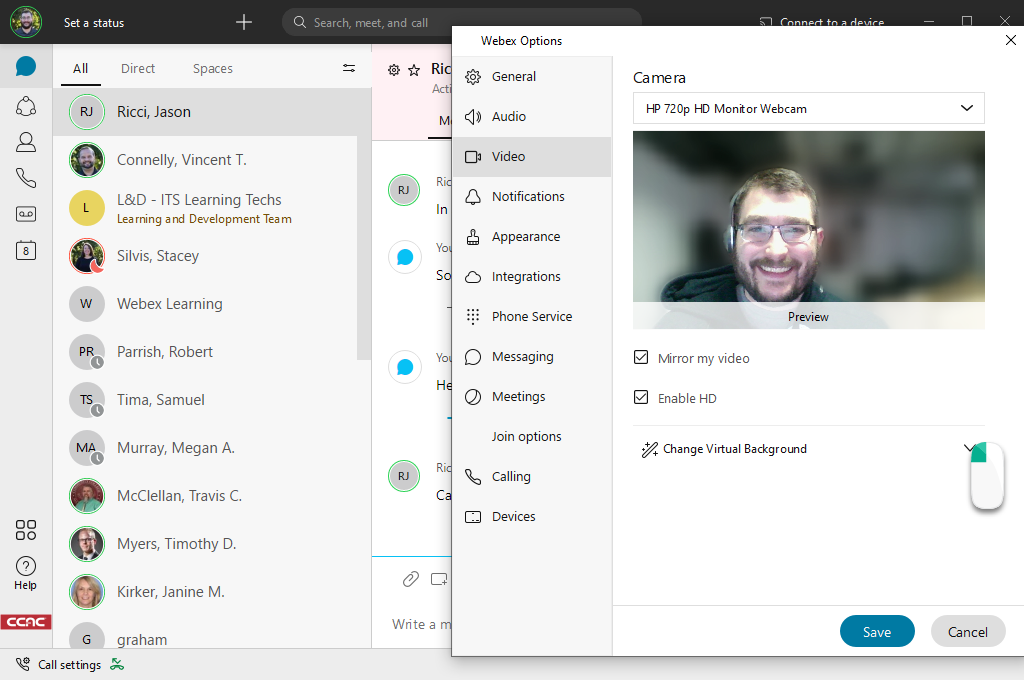Open the graham conversation
Screen dimensions: 1024x680
(205, 634)
